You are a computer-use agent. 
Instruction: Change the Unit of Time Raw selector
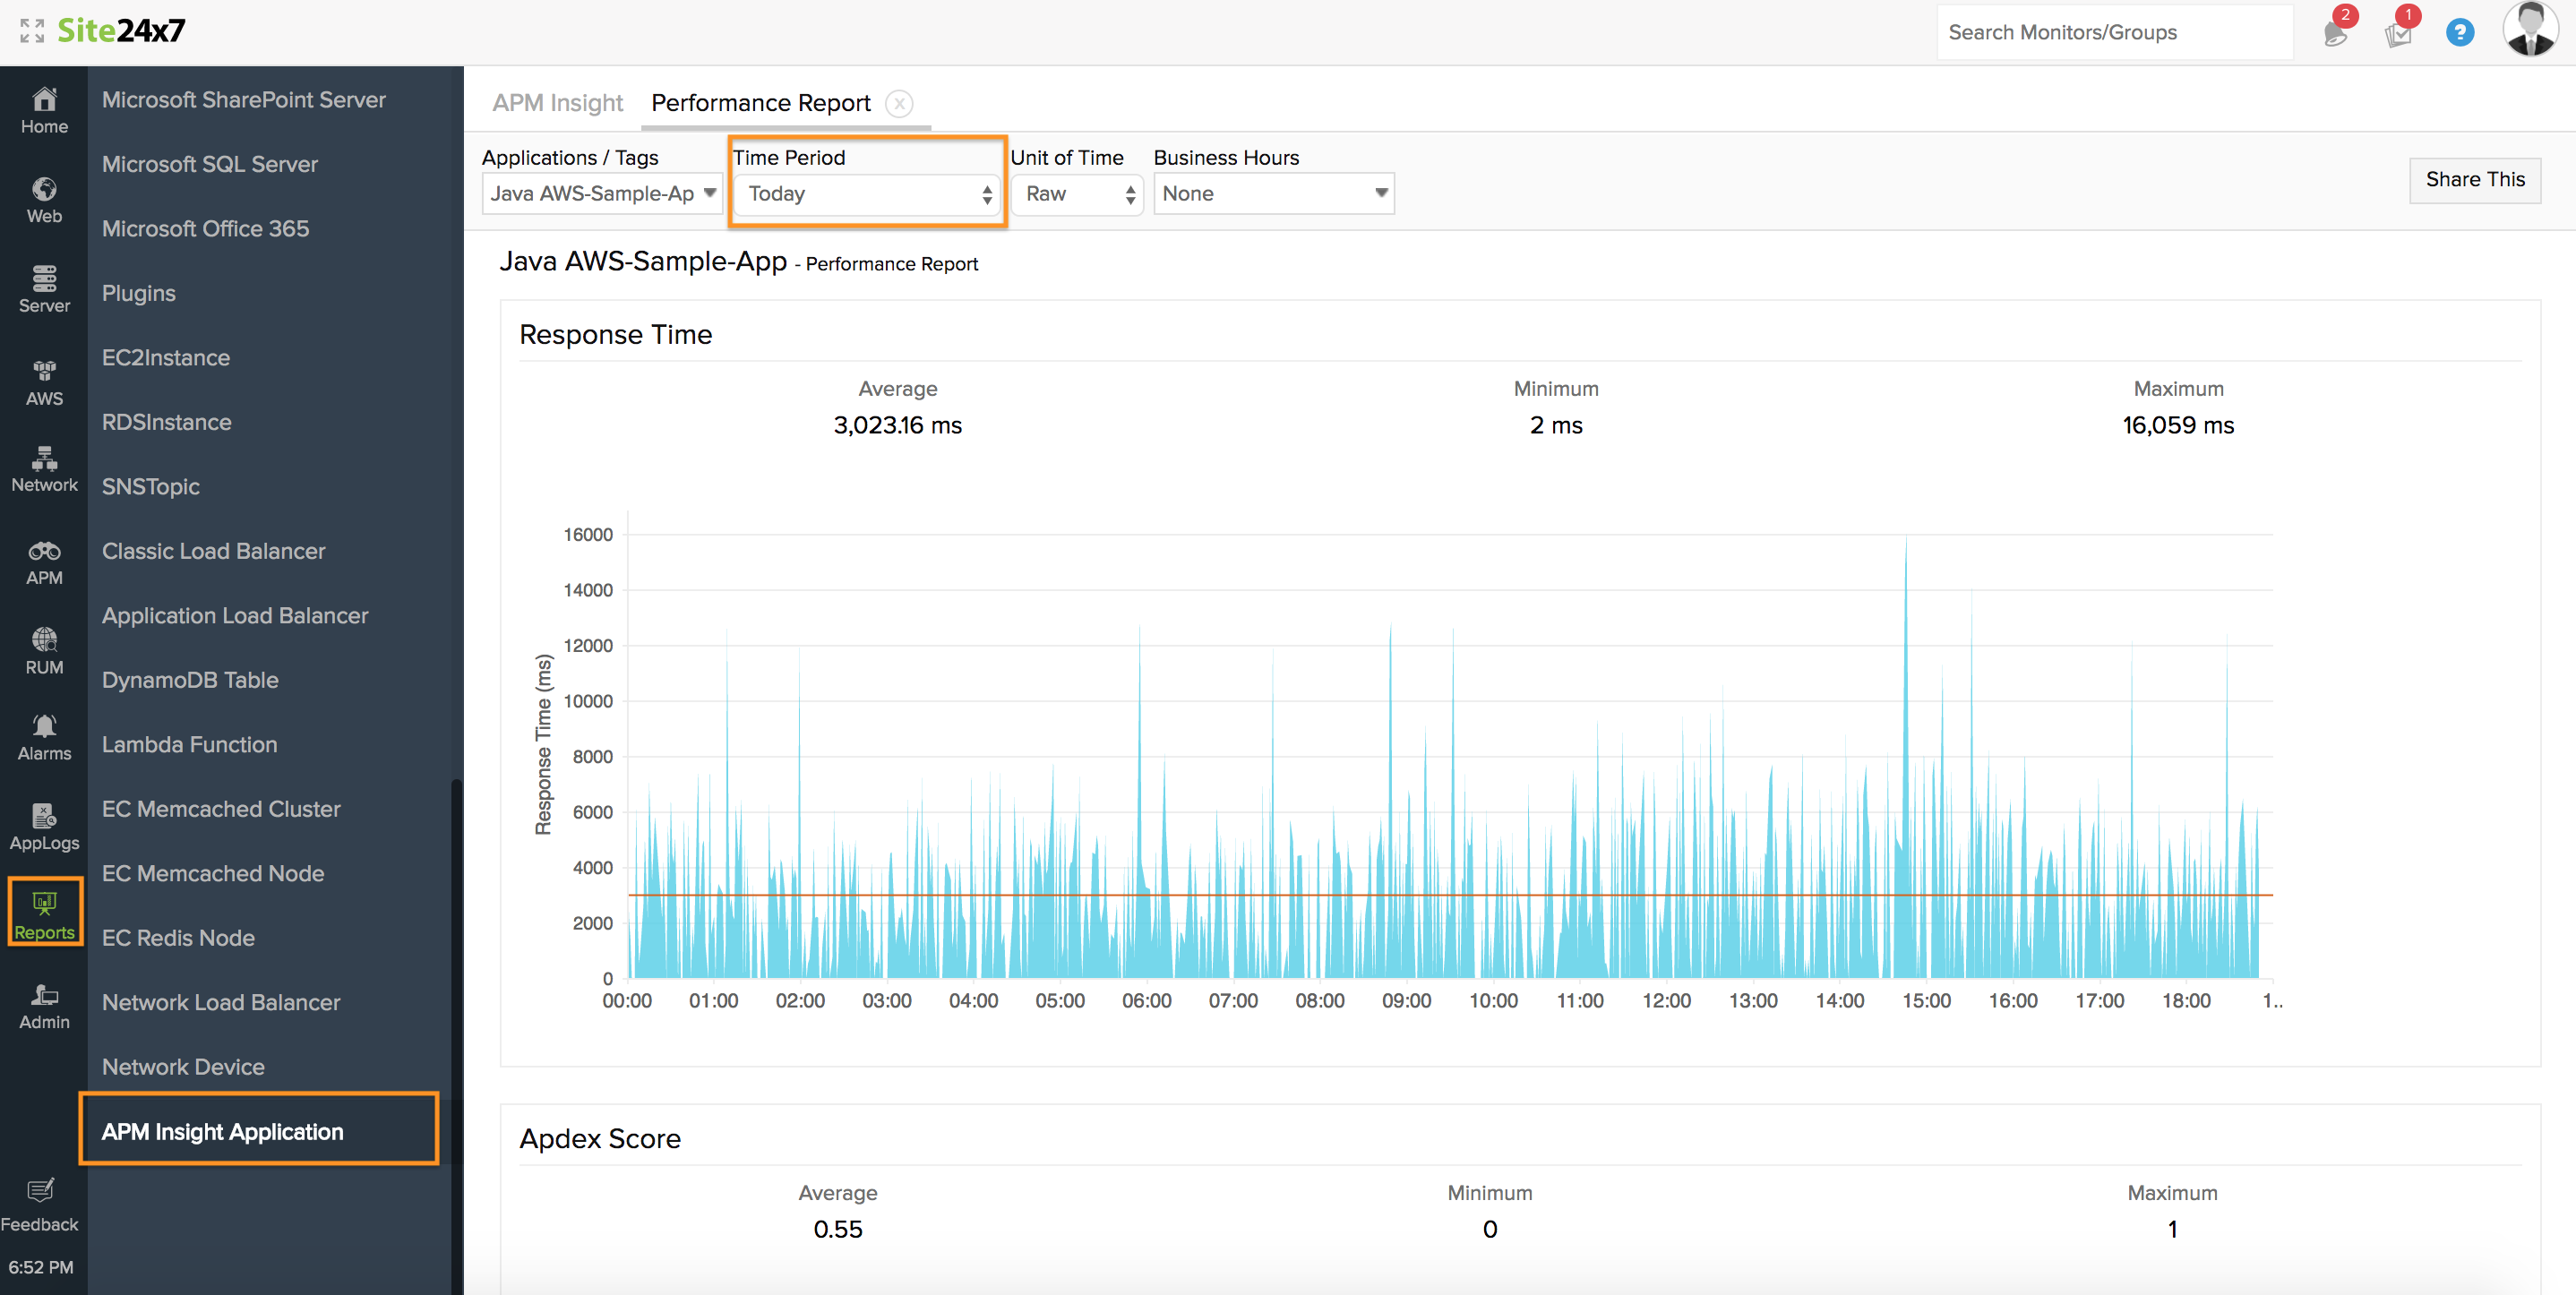[1077, 194]
